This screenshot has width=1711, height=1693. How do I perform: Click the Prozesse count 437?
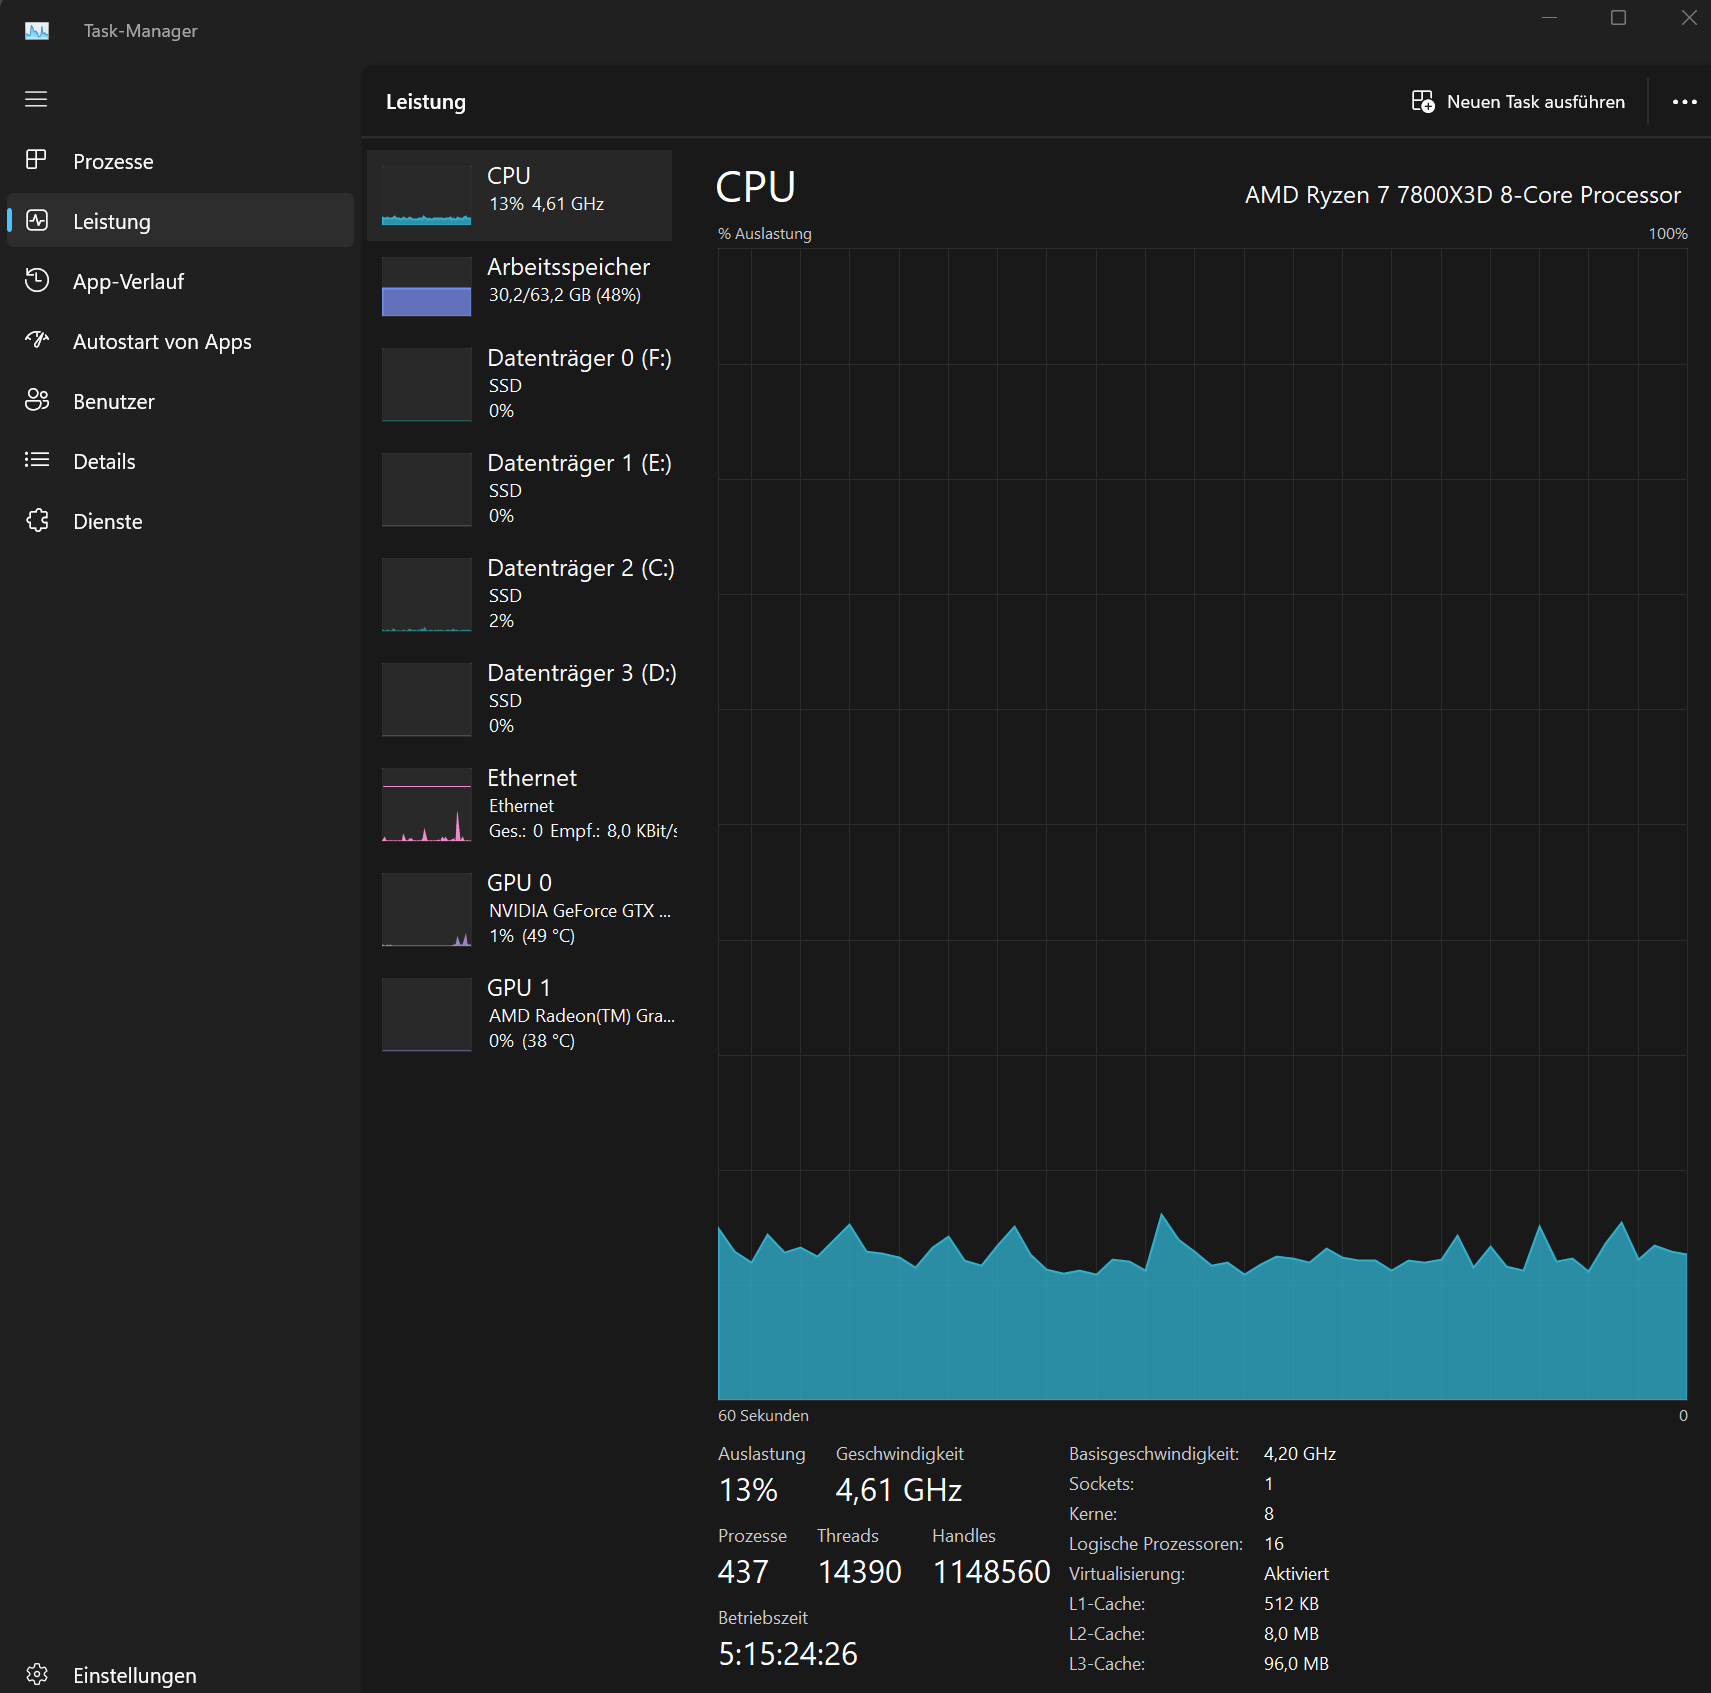[743, 1572]
